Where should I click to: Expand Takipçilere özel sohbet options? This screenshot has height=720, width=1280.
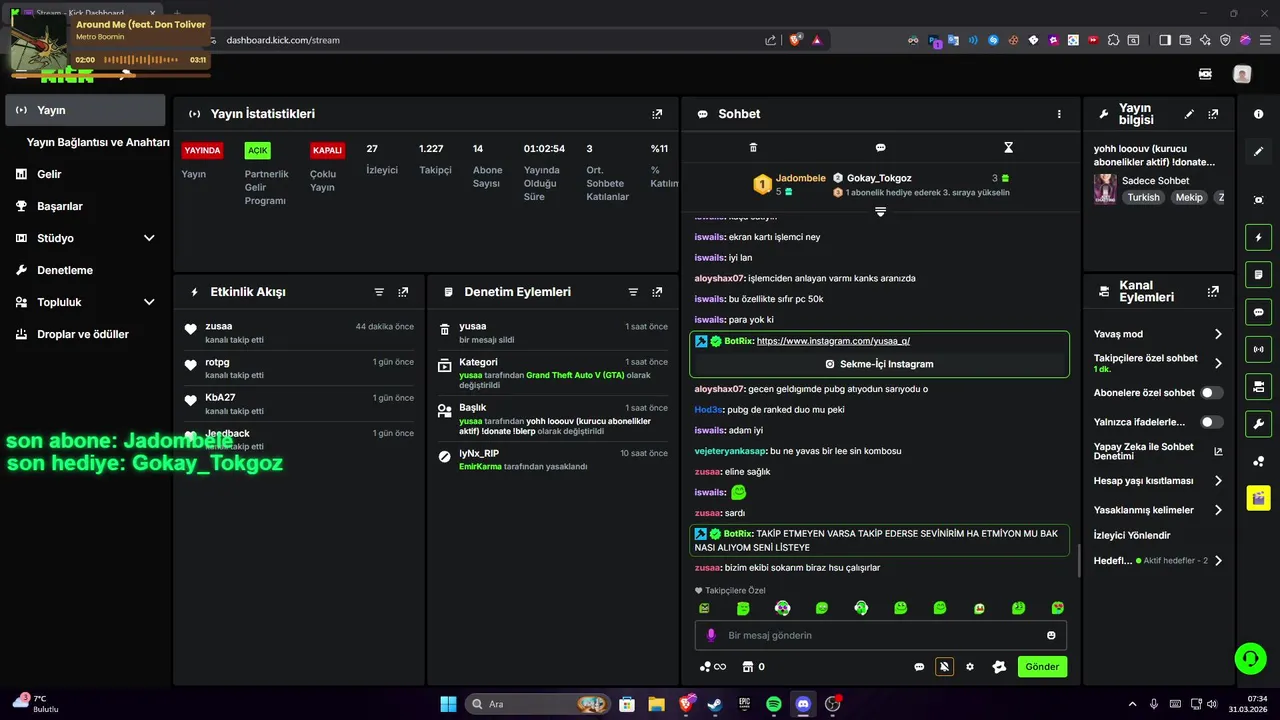(x=1218, y=363)
